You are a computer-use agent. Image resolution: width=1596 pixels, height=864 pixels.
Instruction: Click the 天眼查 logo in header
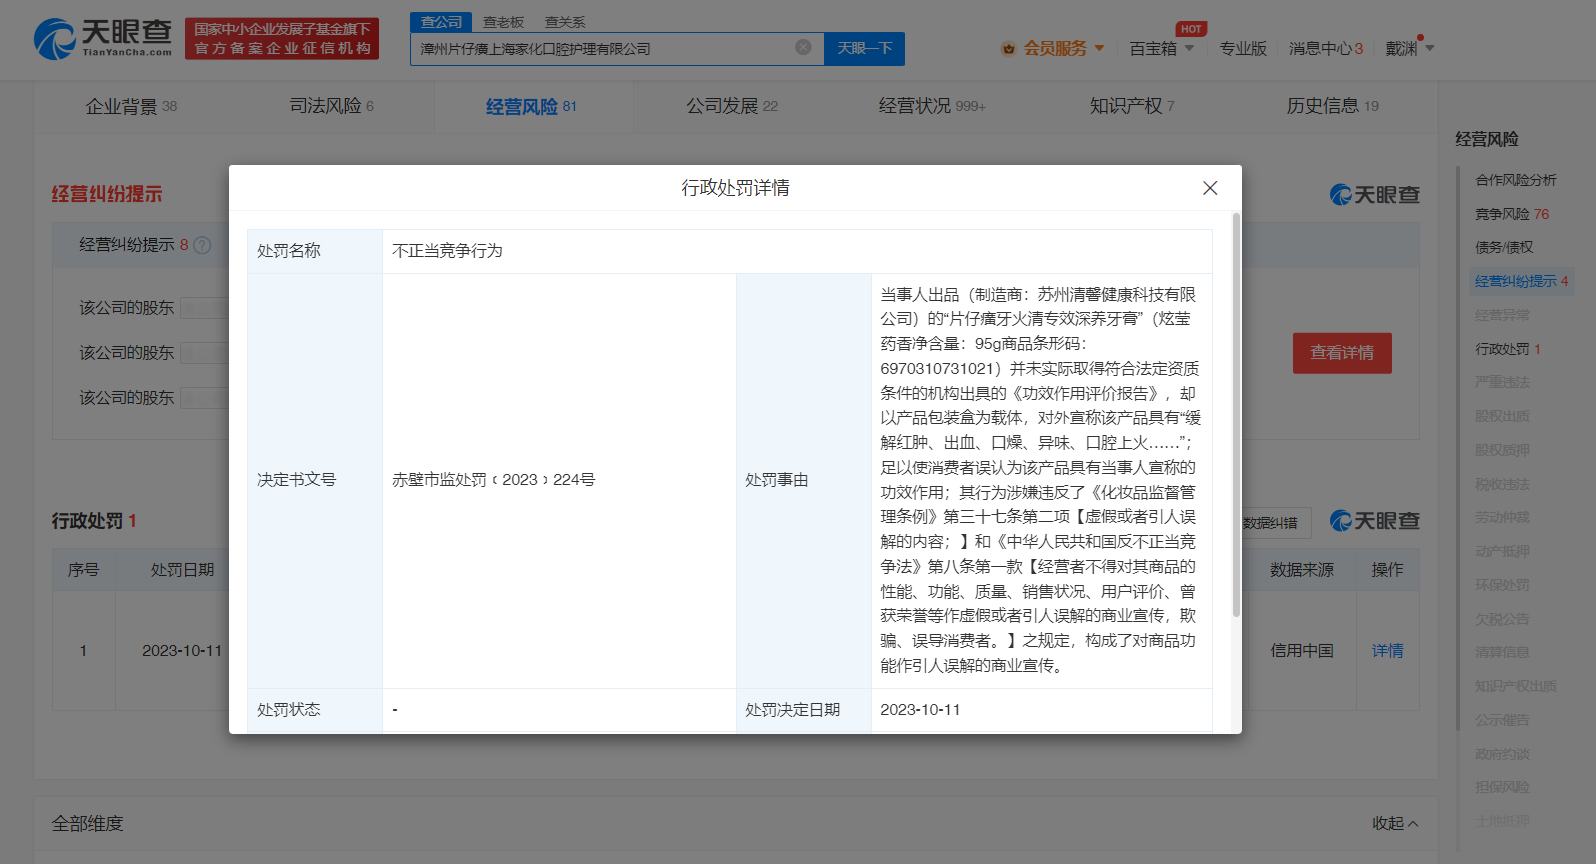tap(103, 39)
